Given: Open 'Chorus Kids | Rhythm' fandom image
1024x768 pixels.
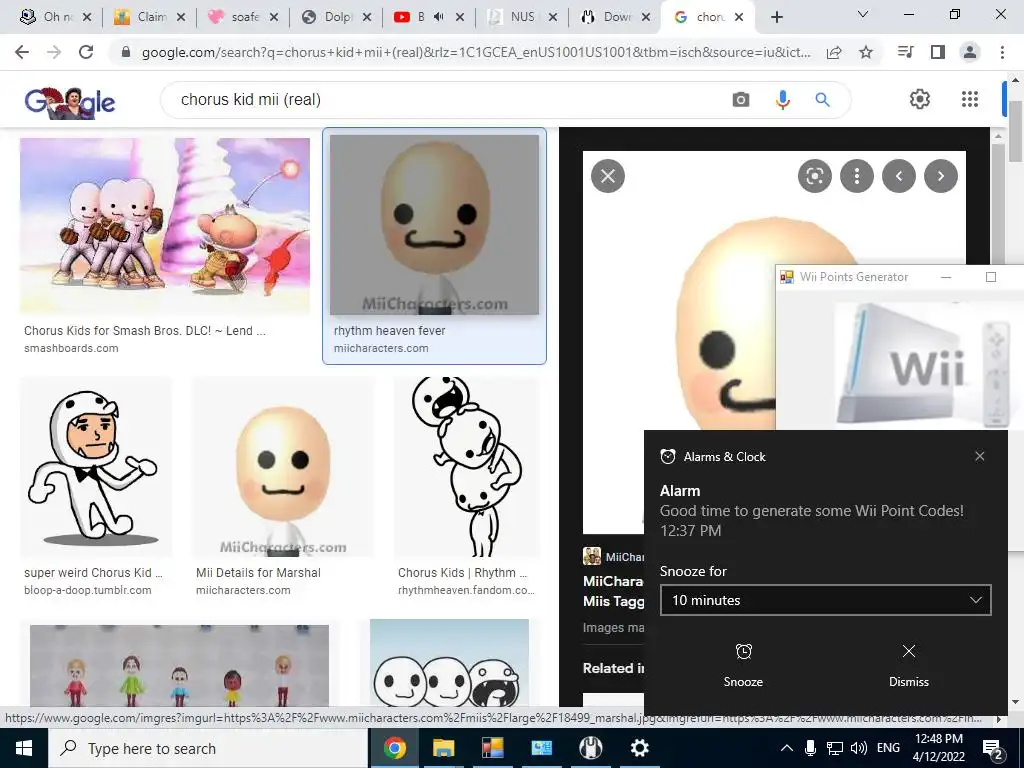Looking at the screenshot, I should [466, 467].
